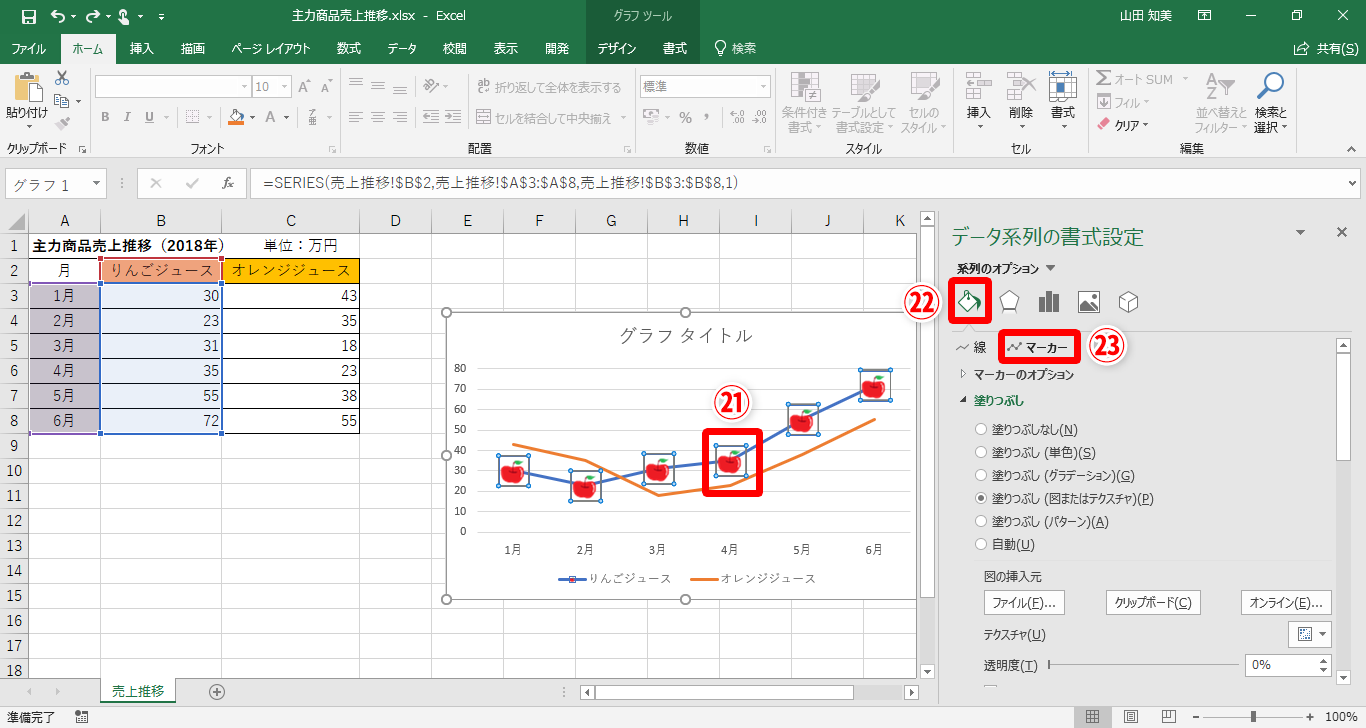The height and width of the screenshot is (728, 1366).
Task: Add a new sheet with the plus icon
Action: pyautogui.click(x=217, y=691)
